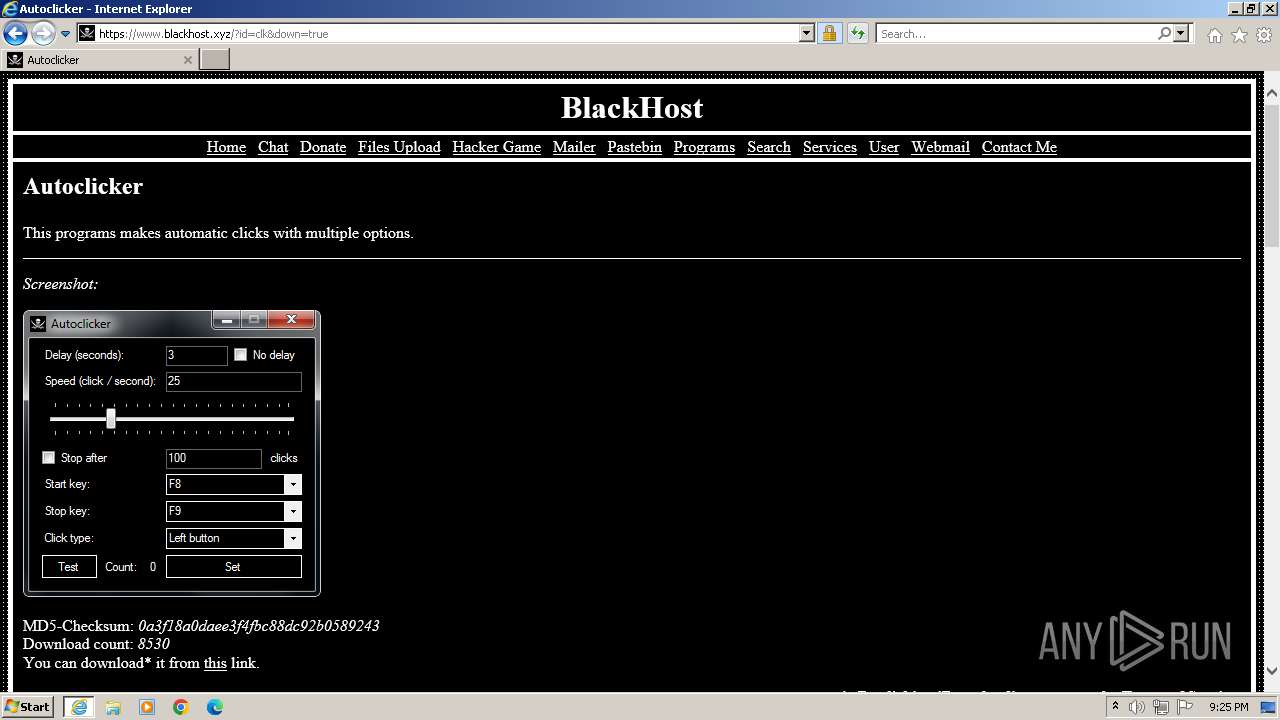Select the Autoclicker browser tab
Screen dimensions: 1280x720
tap(98, 59)
